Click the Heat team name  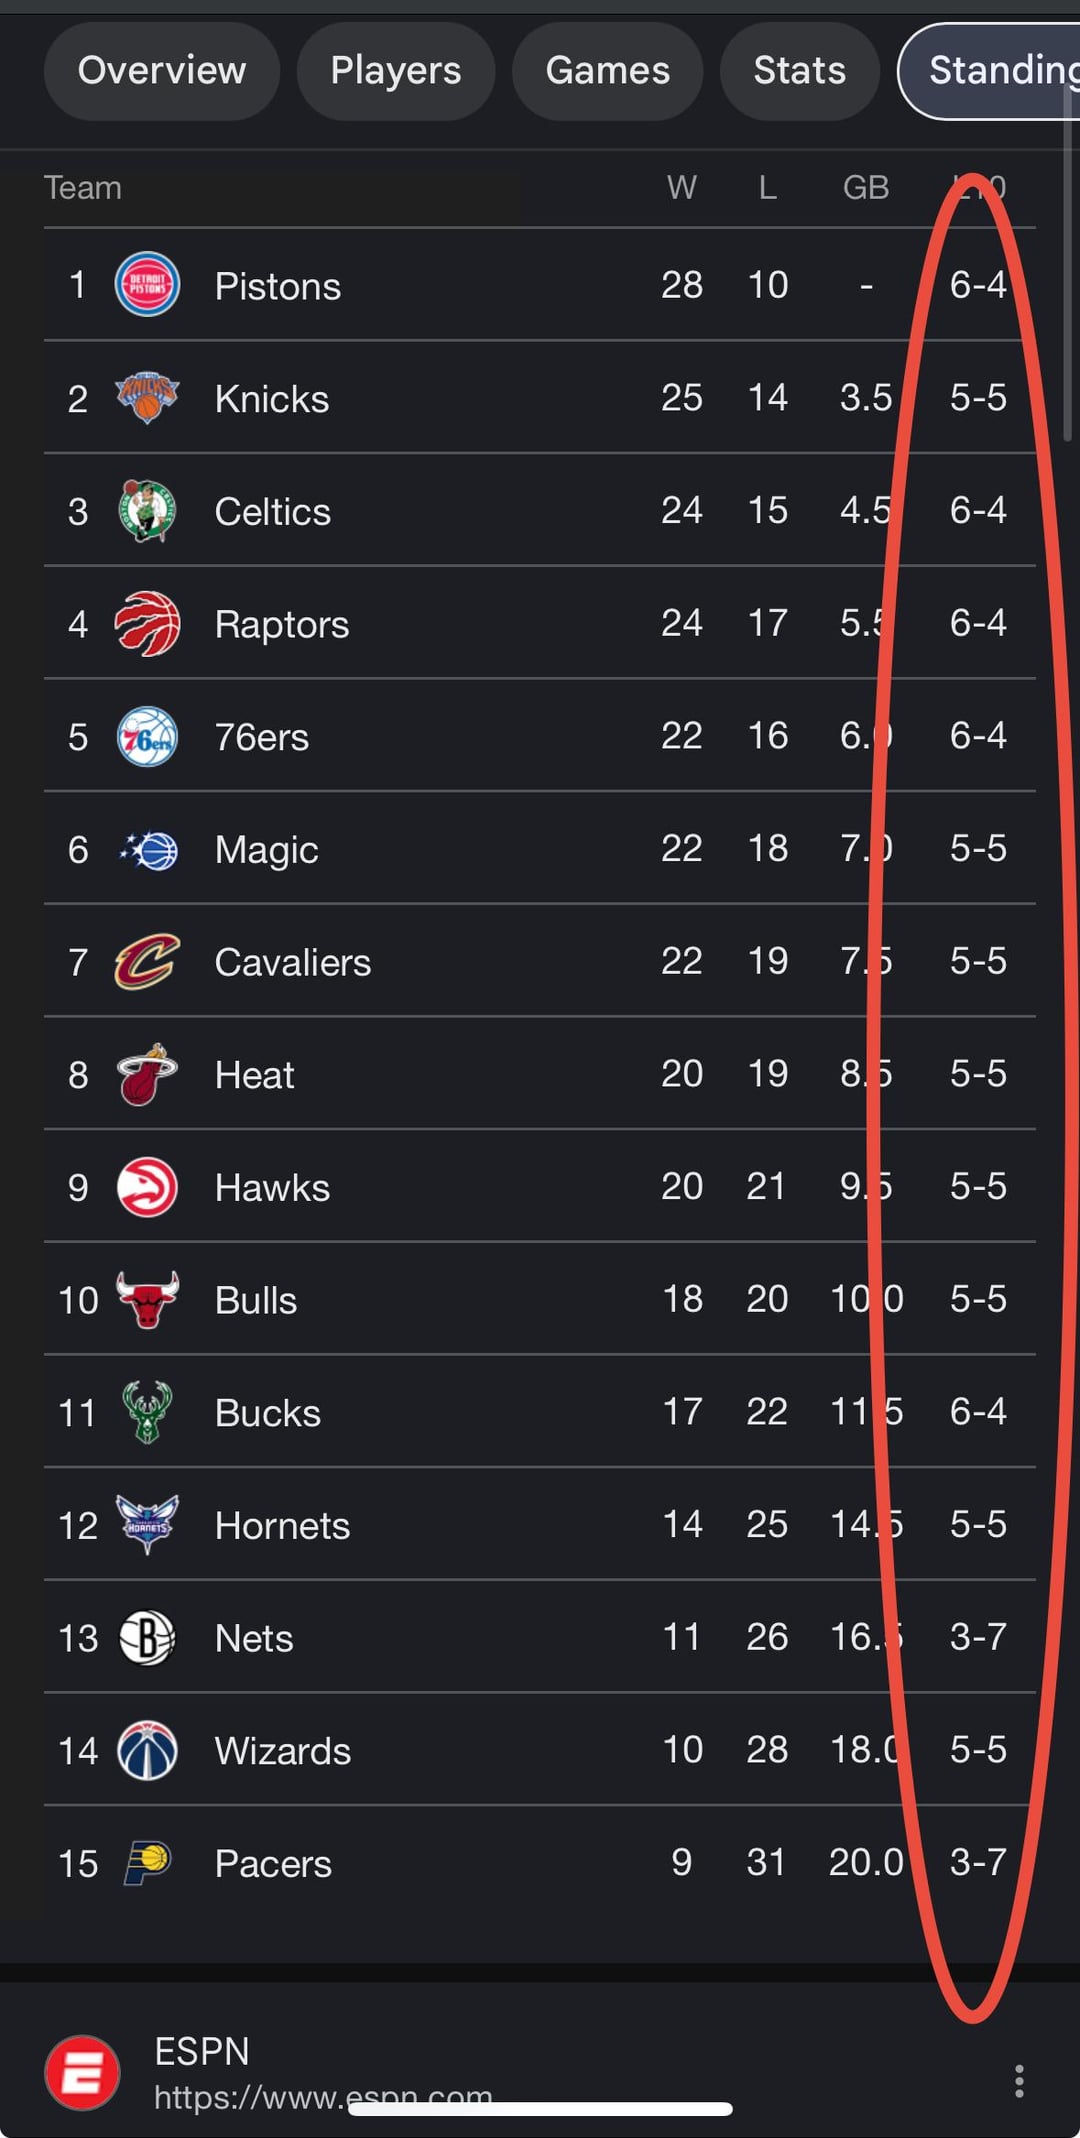click(254, 1075)
